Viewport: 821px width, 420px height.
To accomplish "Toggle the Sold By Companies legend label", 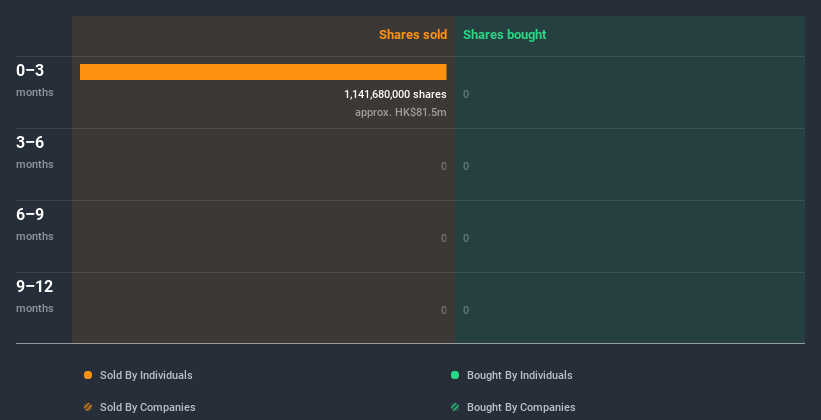I will pyautogui.click(x=147, y=407).
